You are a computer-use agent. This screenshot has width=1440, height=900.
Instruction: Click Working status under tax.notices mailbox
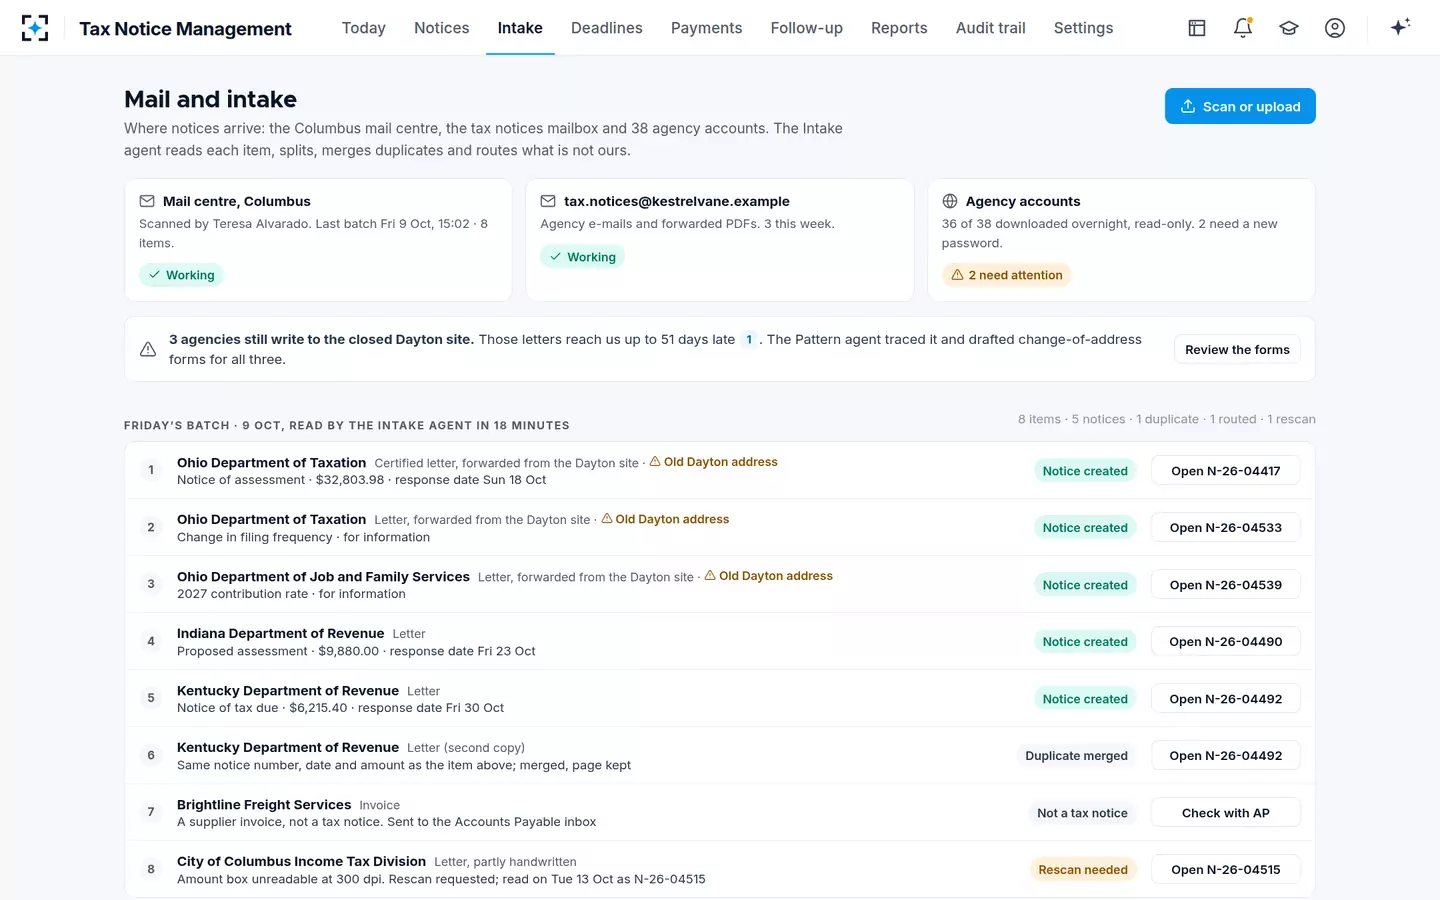pos(582,257)
